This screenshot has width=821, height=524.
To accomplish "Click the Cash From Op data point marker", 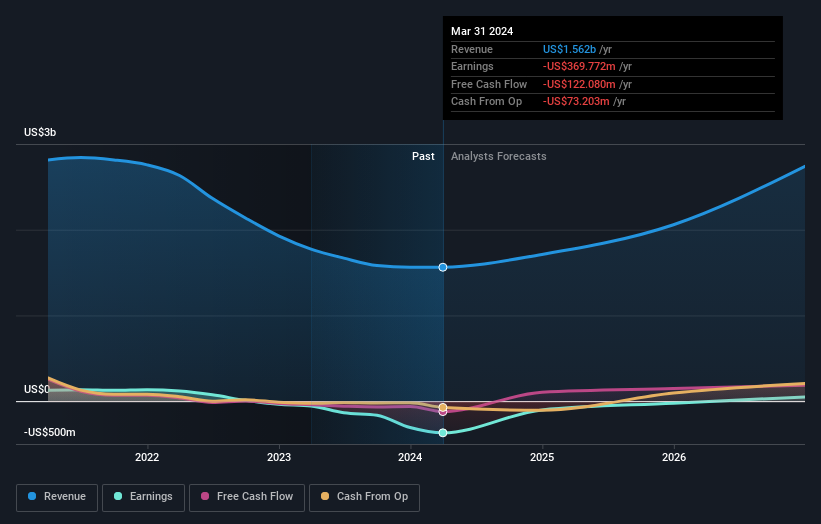I will coord(443,407).
